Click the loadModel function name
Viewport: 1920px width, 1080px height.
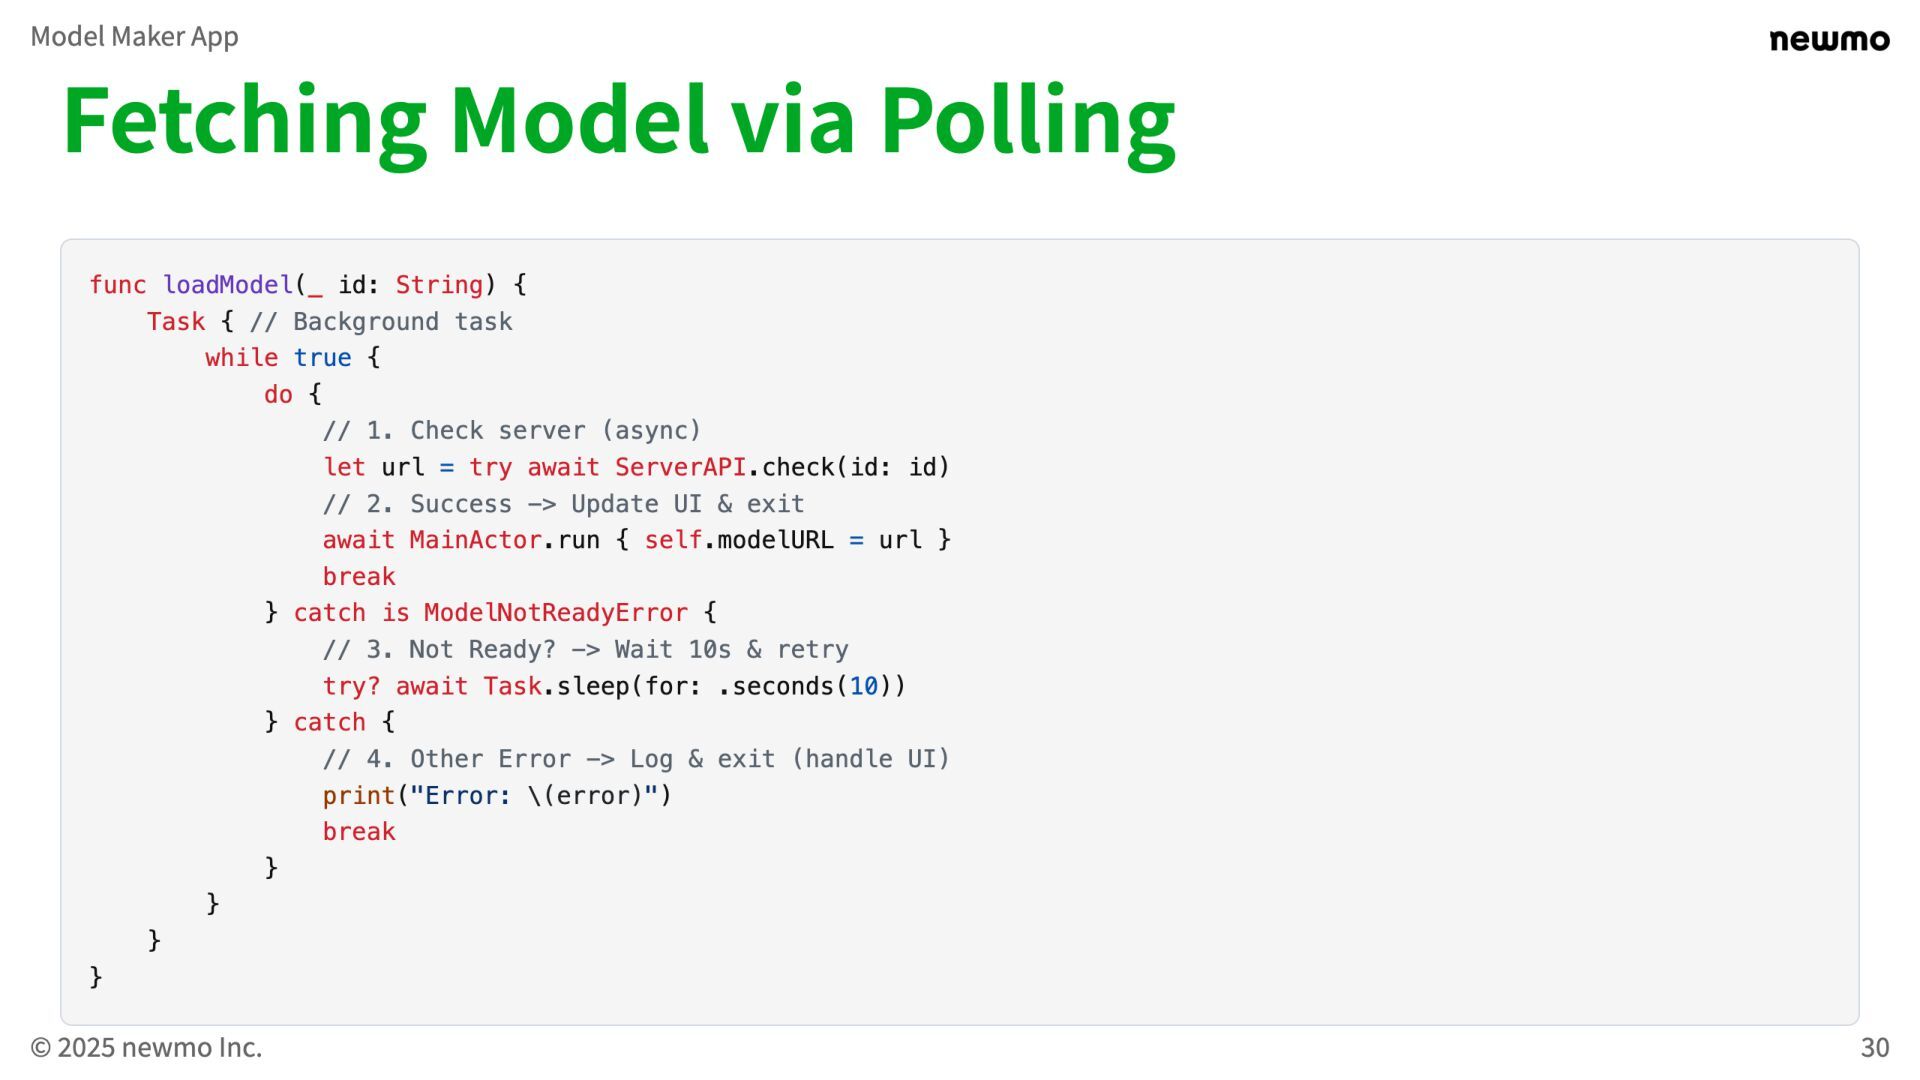[x=228, y=285]
